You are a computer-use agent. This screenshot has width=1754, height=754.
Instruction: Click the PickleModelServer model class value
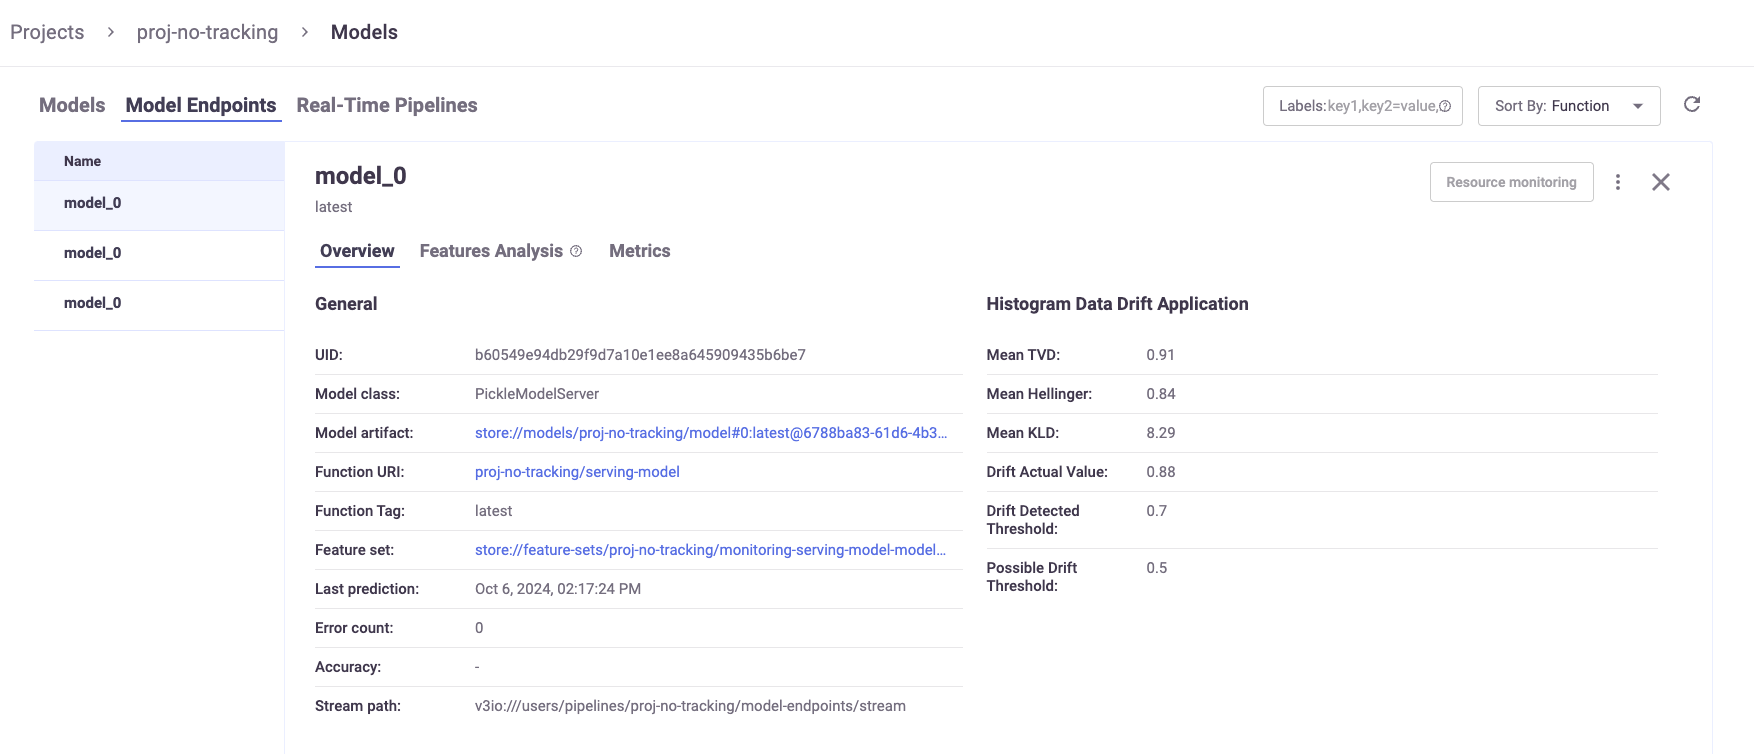[537, 394]
